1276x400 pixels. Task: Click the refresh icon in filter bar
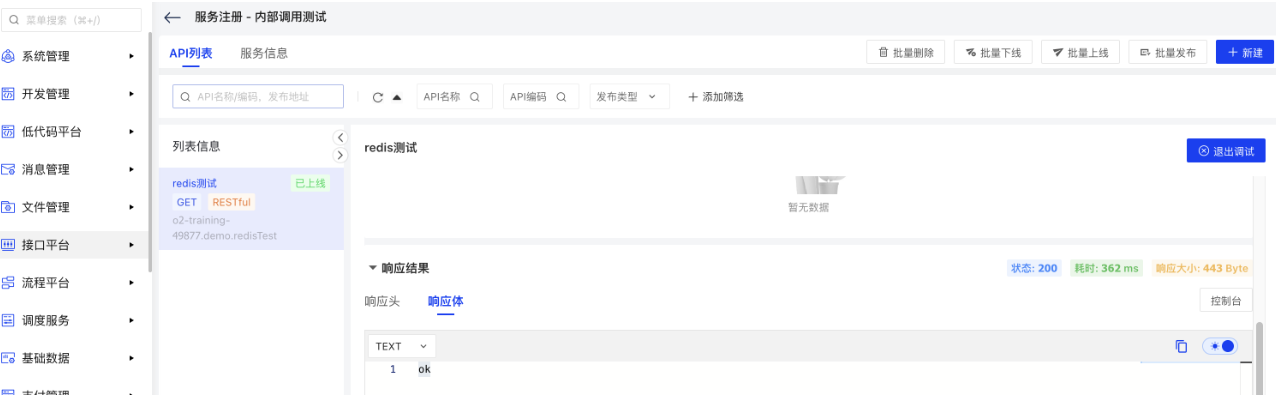coord(378,97)
